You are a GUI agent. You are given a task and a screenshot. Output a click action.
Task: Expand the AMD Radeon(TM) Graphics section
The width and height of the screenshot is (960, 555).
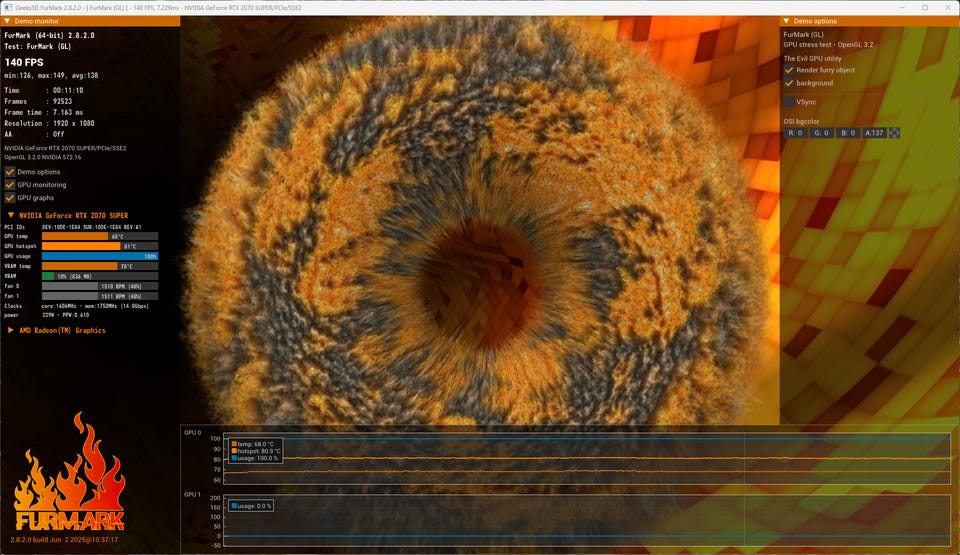pos(10,330)
